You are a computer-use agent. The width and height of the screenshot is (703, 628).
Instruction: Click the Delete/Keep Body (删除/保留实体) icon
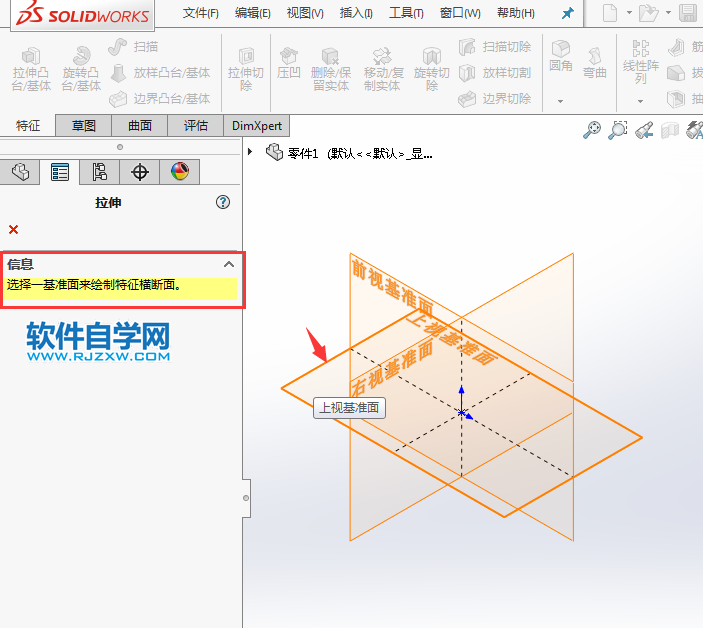[x=330, y=56]
